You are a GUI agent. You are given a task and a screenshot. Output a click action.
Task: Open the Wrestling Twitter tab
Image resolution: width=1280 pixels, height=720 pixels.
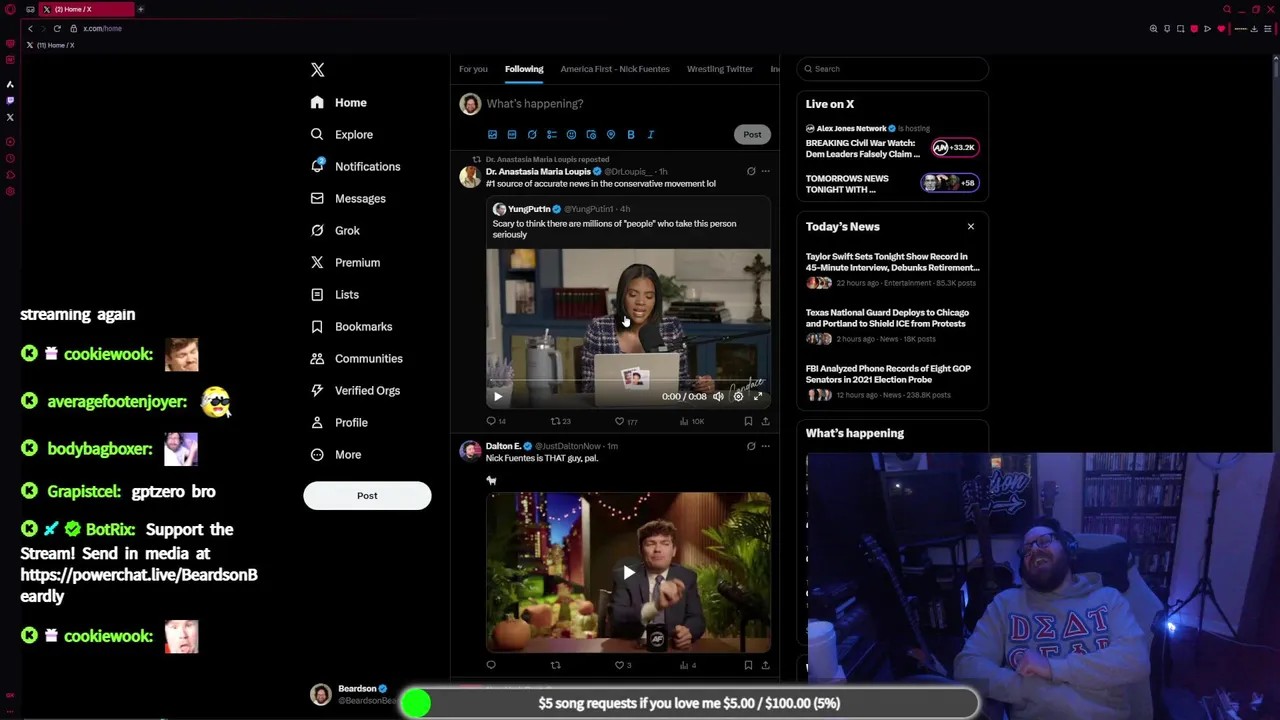[x=719, y=69]
